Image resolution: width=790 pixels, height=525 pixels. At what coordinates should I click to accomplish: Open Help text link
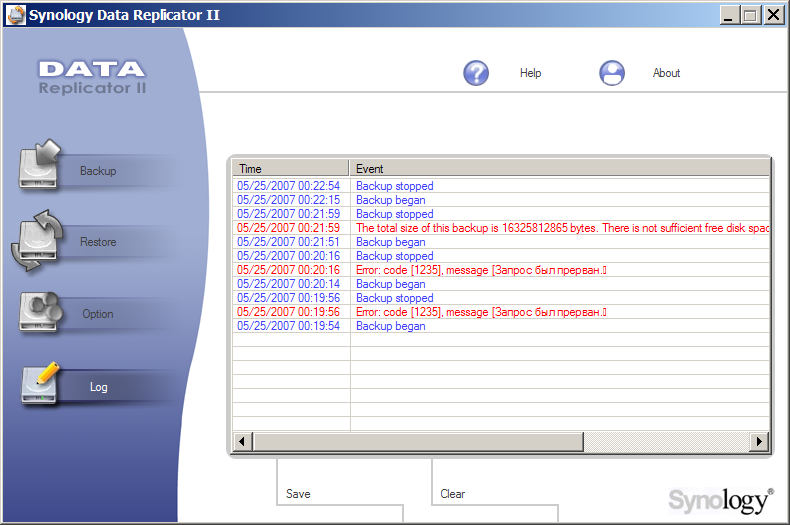(x=531, y=73)
